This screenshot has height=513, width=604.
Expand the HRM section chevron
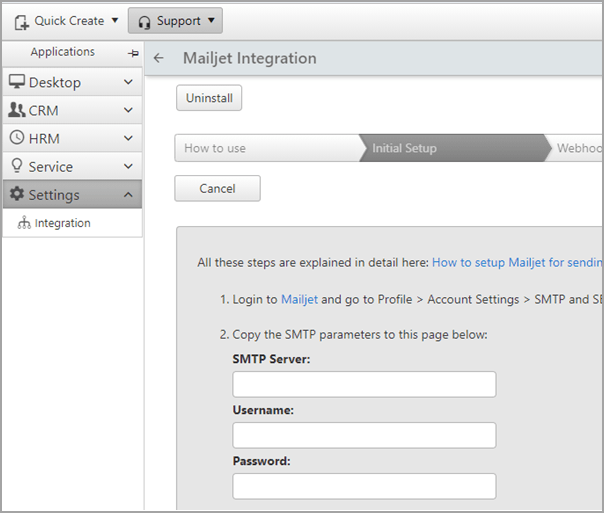tap(128, 138)
